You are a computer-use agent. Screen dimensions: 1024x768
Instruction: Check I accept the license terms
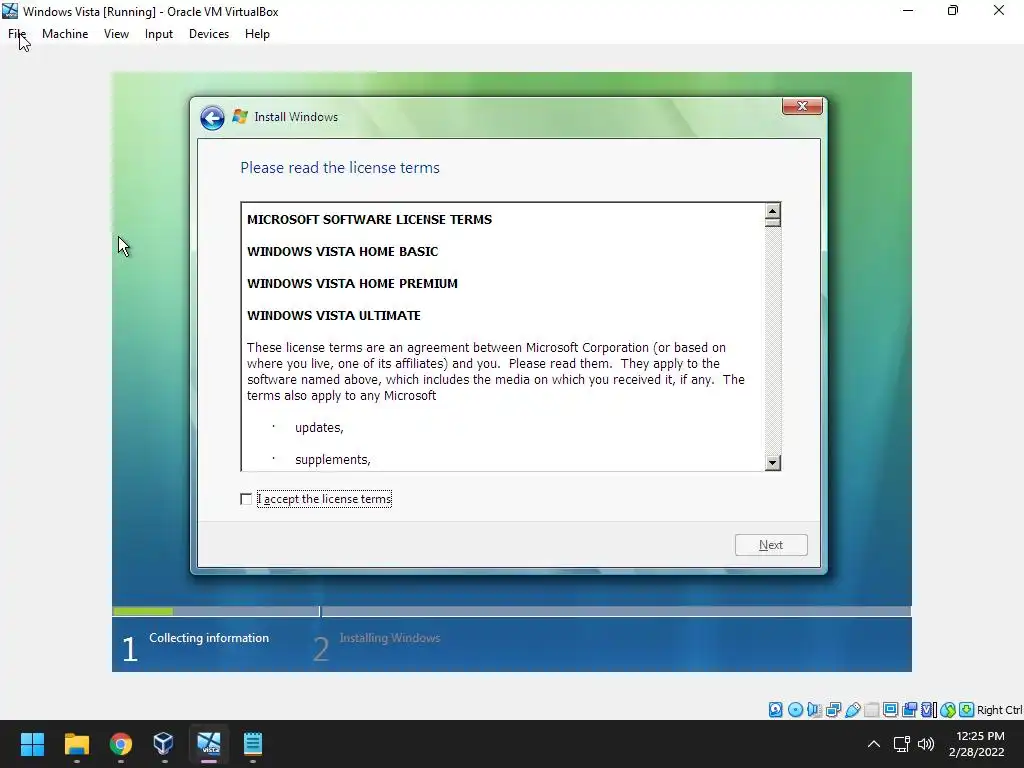(246, 500)
